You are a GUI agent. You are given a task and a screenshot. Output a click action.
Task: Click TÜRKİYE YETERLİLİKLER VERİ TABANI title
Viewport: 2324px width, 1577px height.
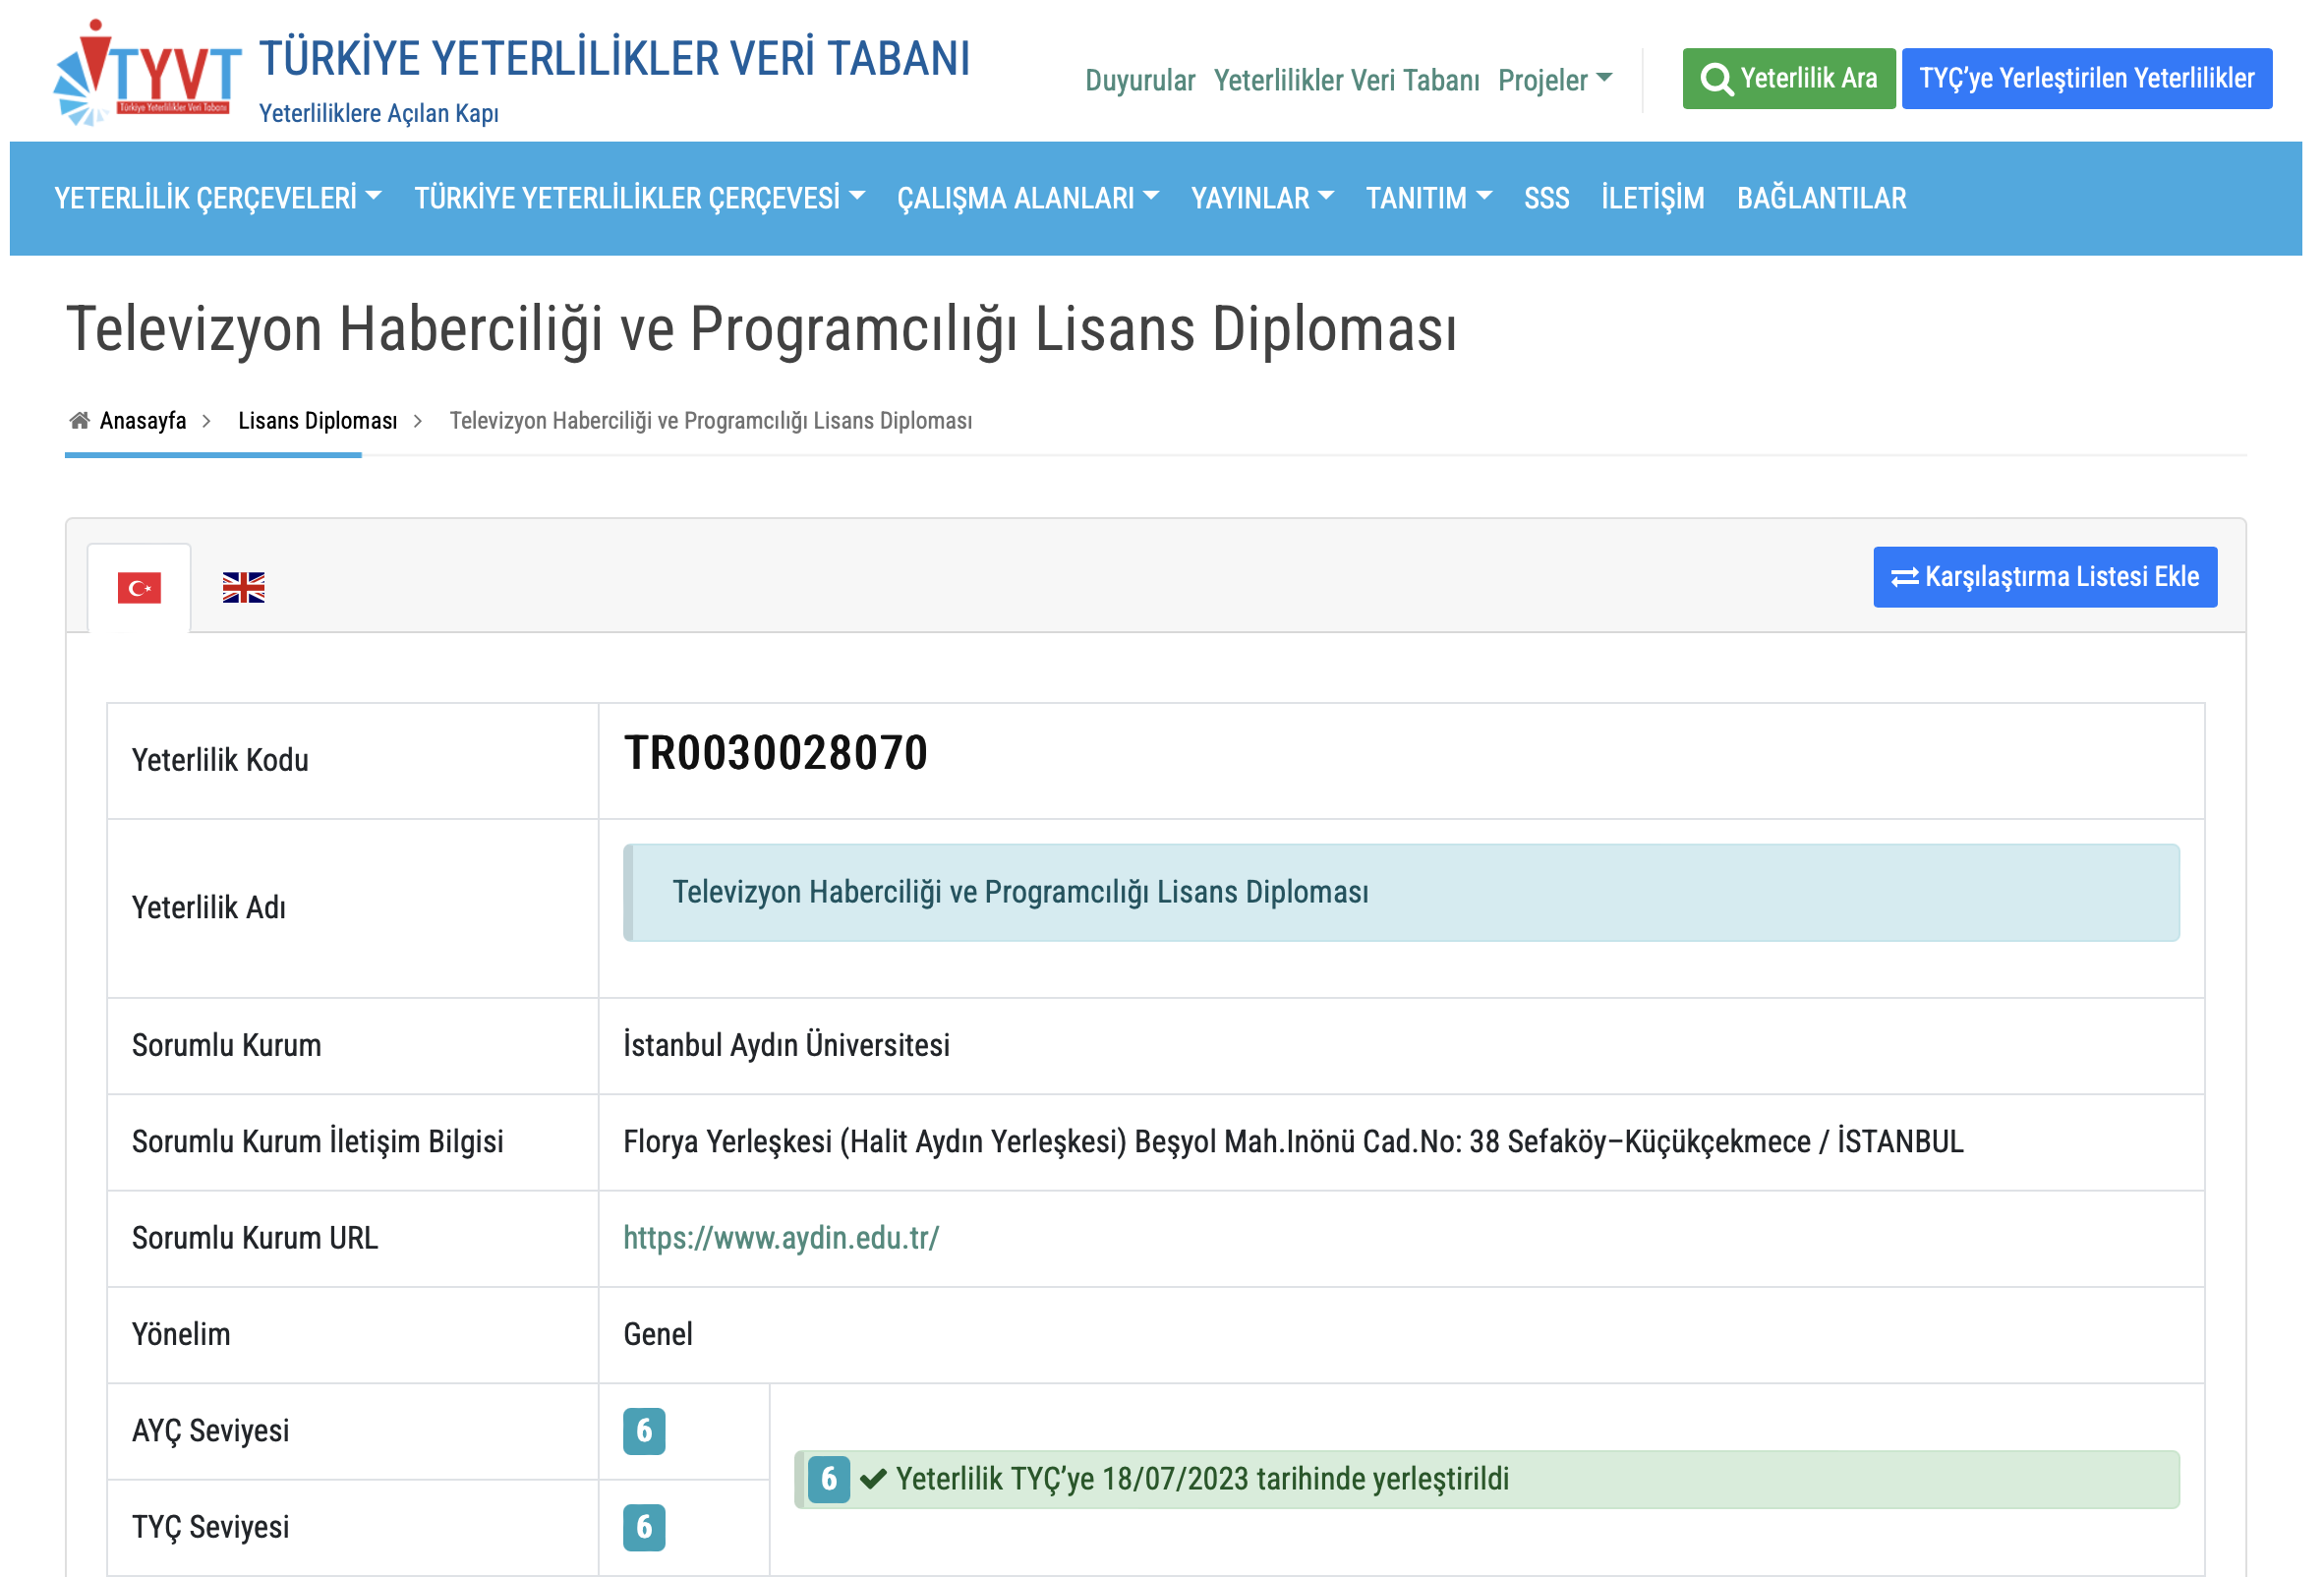click(615, 59)
